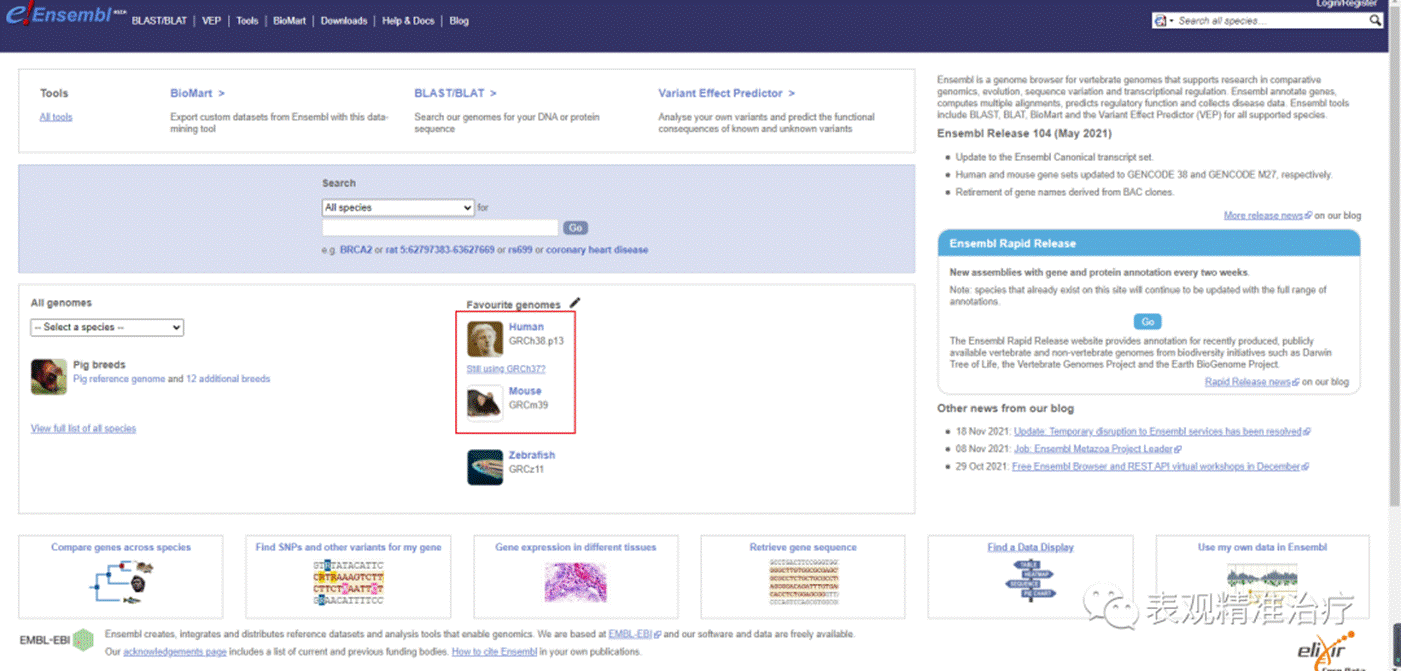The width and height of the screenshot is (1401, 671).
Task: Open Gene expression in different tissues heading link
Action: [x=576, y=547]
